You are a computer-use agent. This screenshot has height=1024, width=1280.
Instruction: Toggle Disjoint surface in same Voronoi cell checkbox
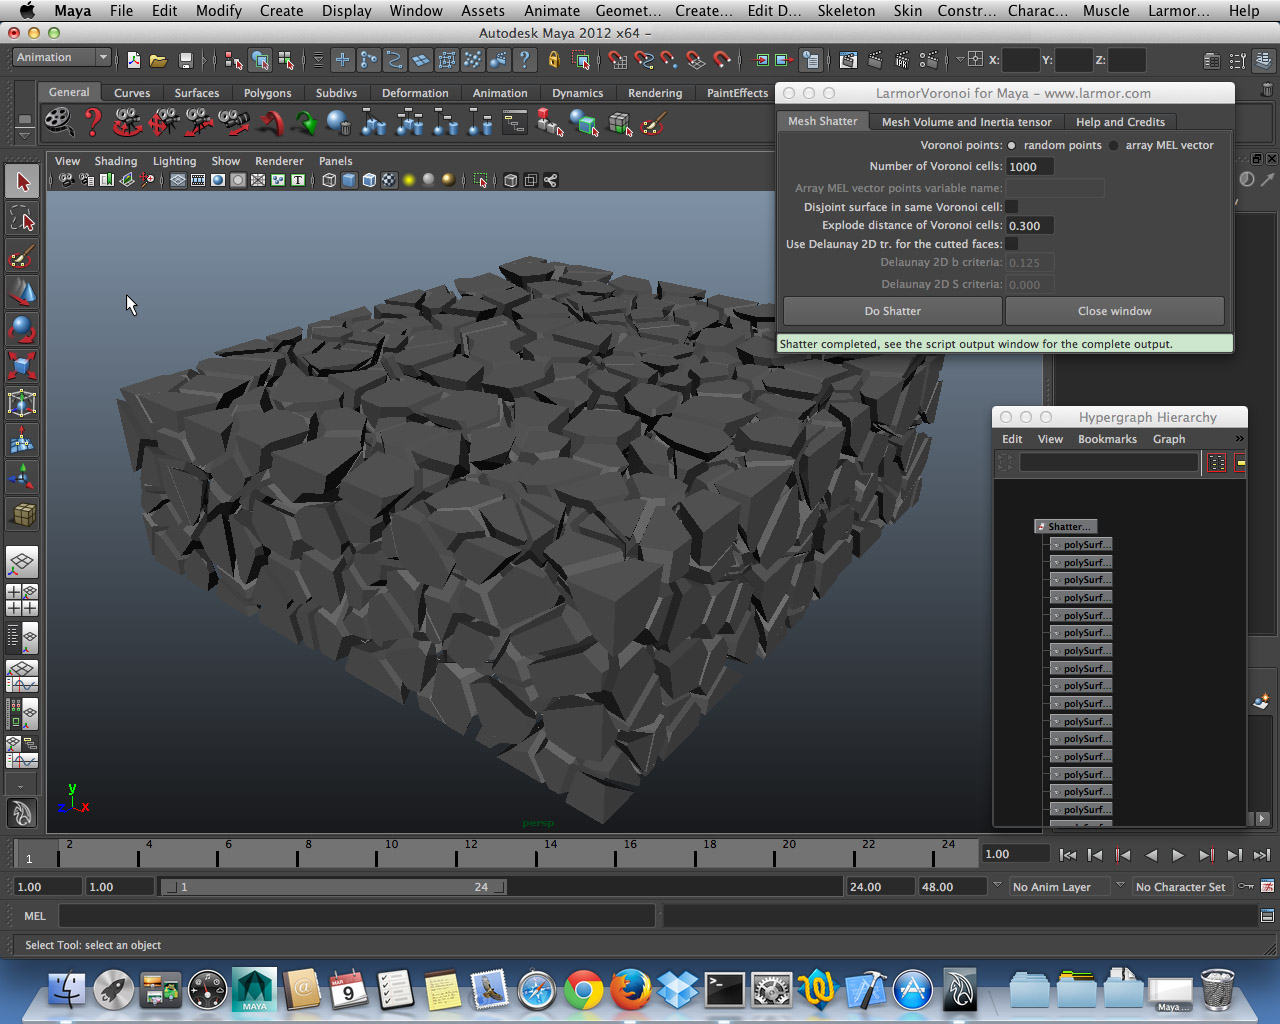click(x=1012, y=207)
